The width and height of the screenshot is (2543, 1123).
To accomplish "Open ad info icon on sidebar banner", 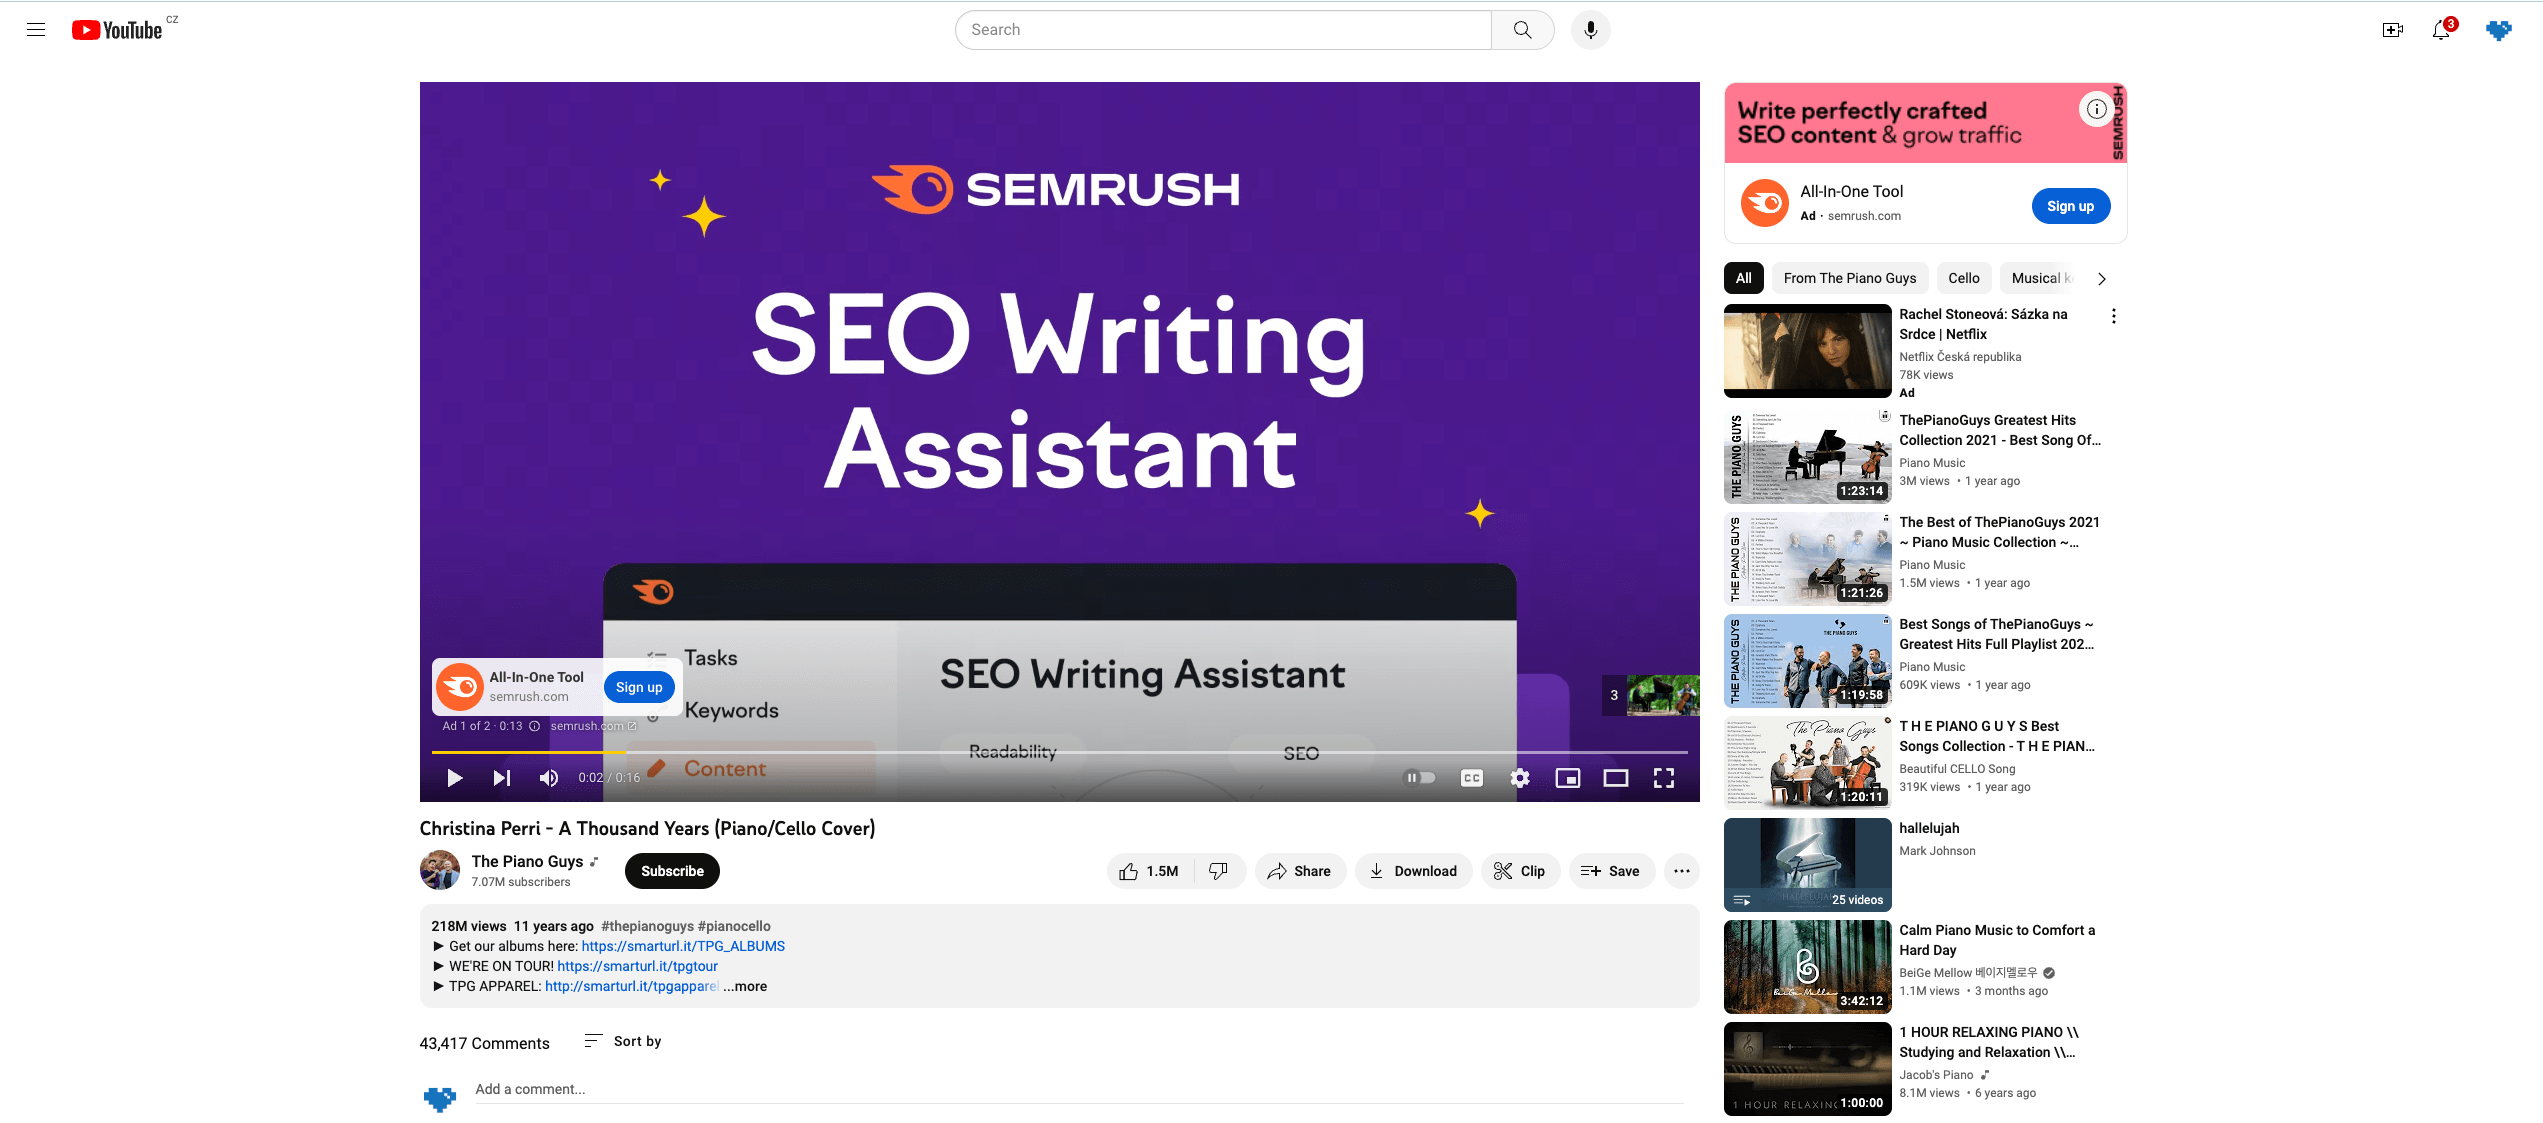I will (2096, 109).
